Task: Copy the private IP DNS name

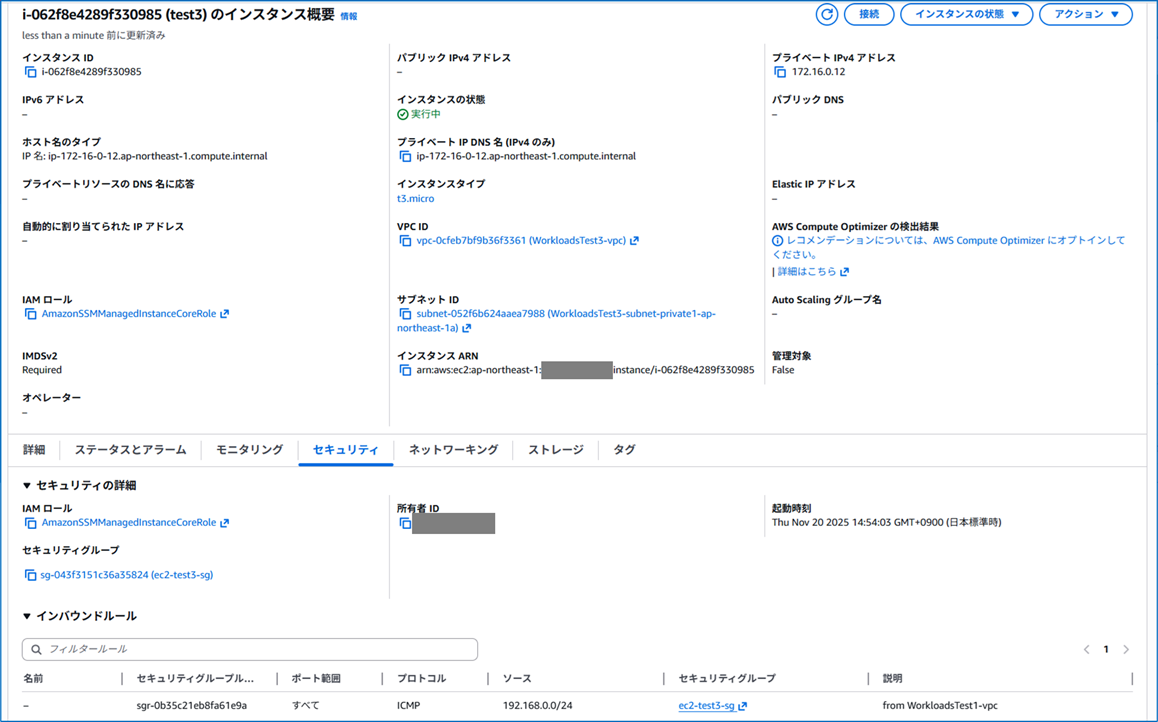Action: tap(406, 156)
